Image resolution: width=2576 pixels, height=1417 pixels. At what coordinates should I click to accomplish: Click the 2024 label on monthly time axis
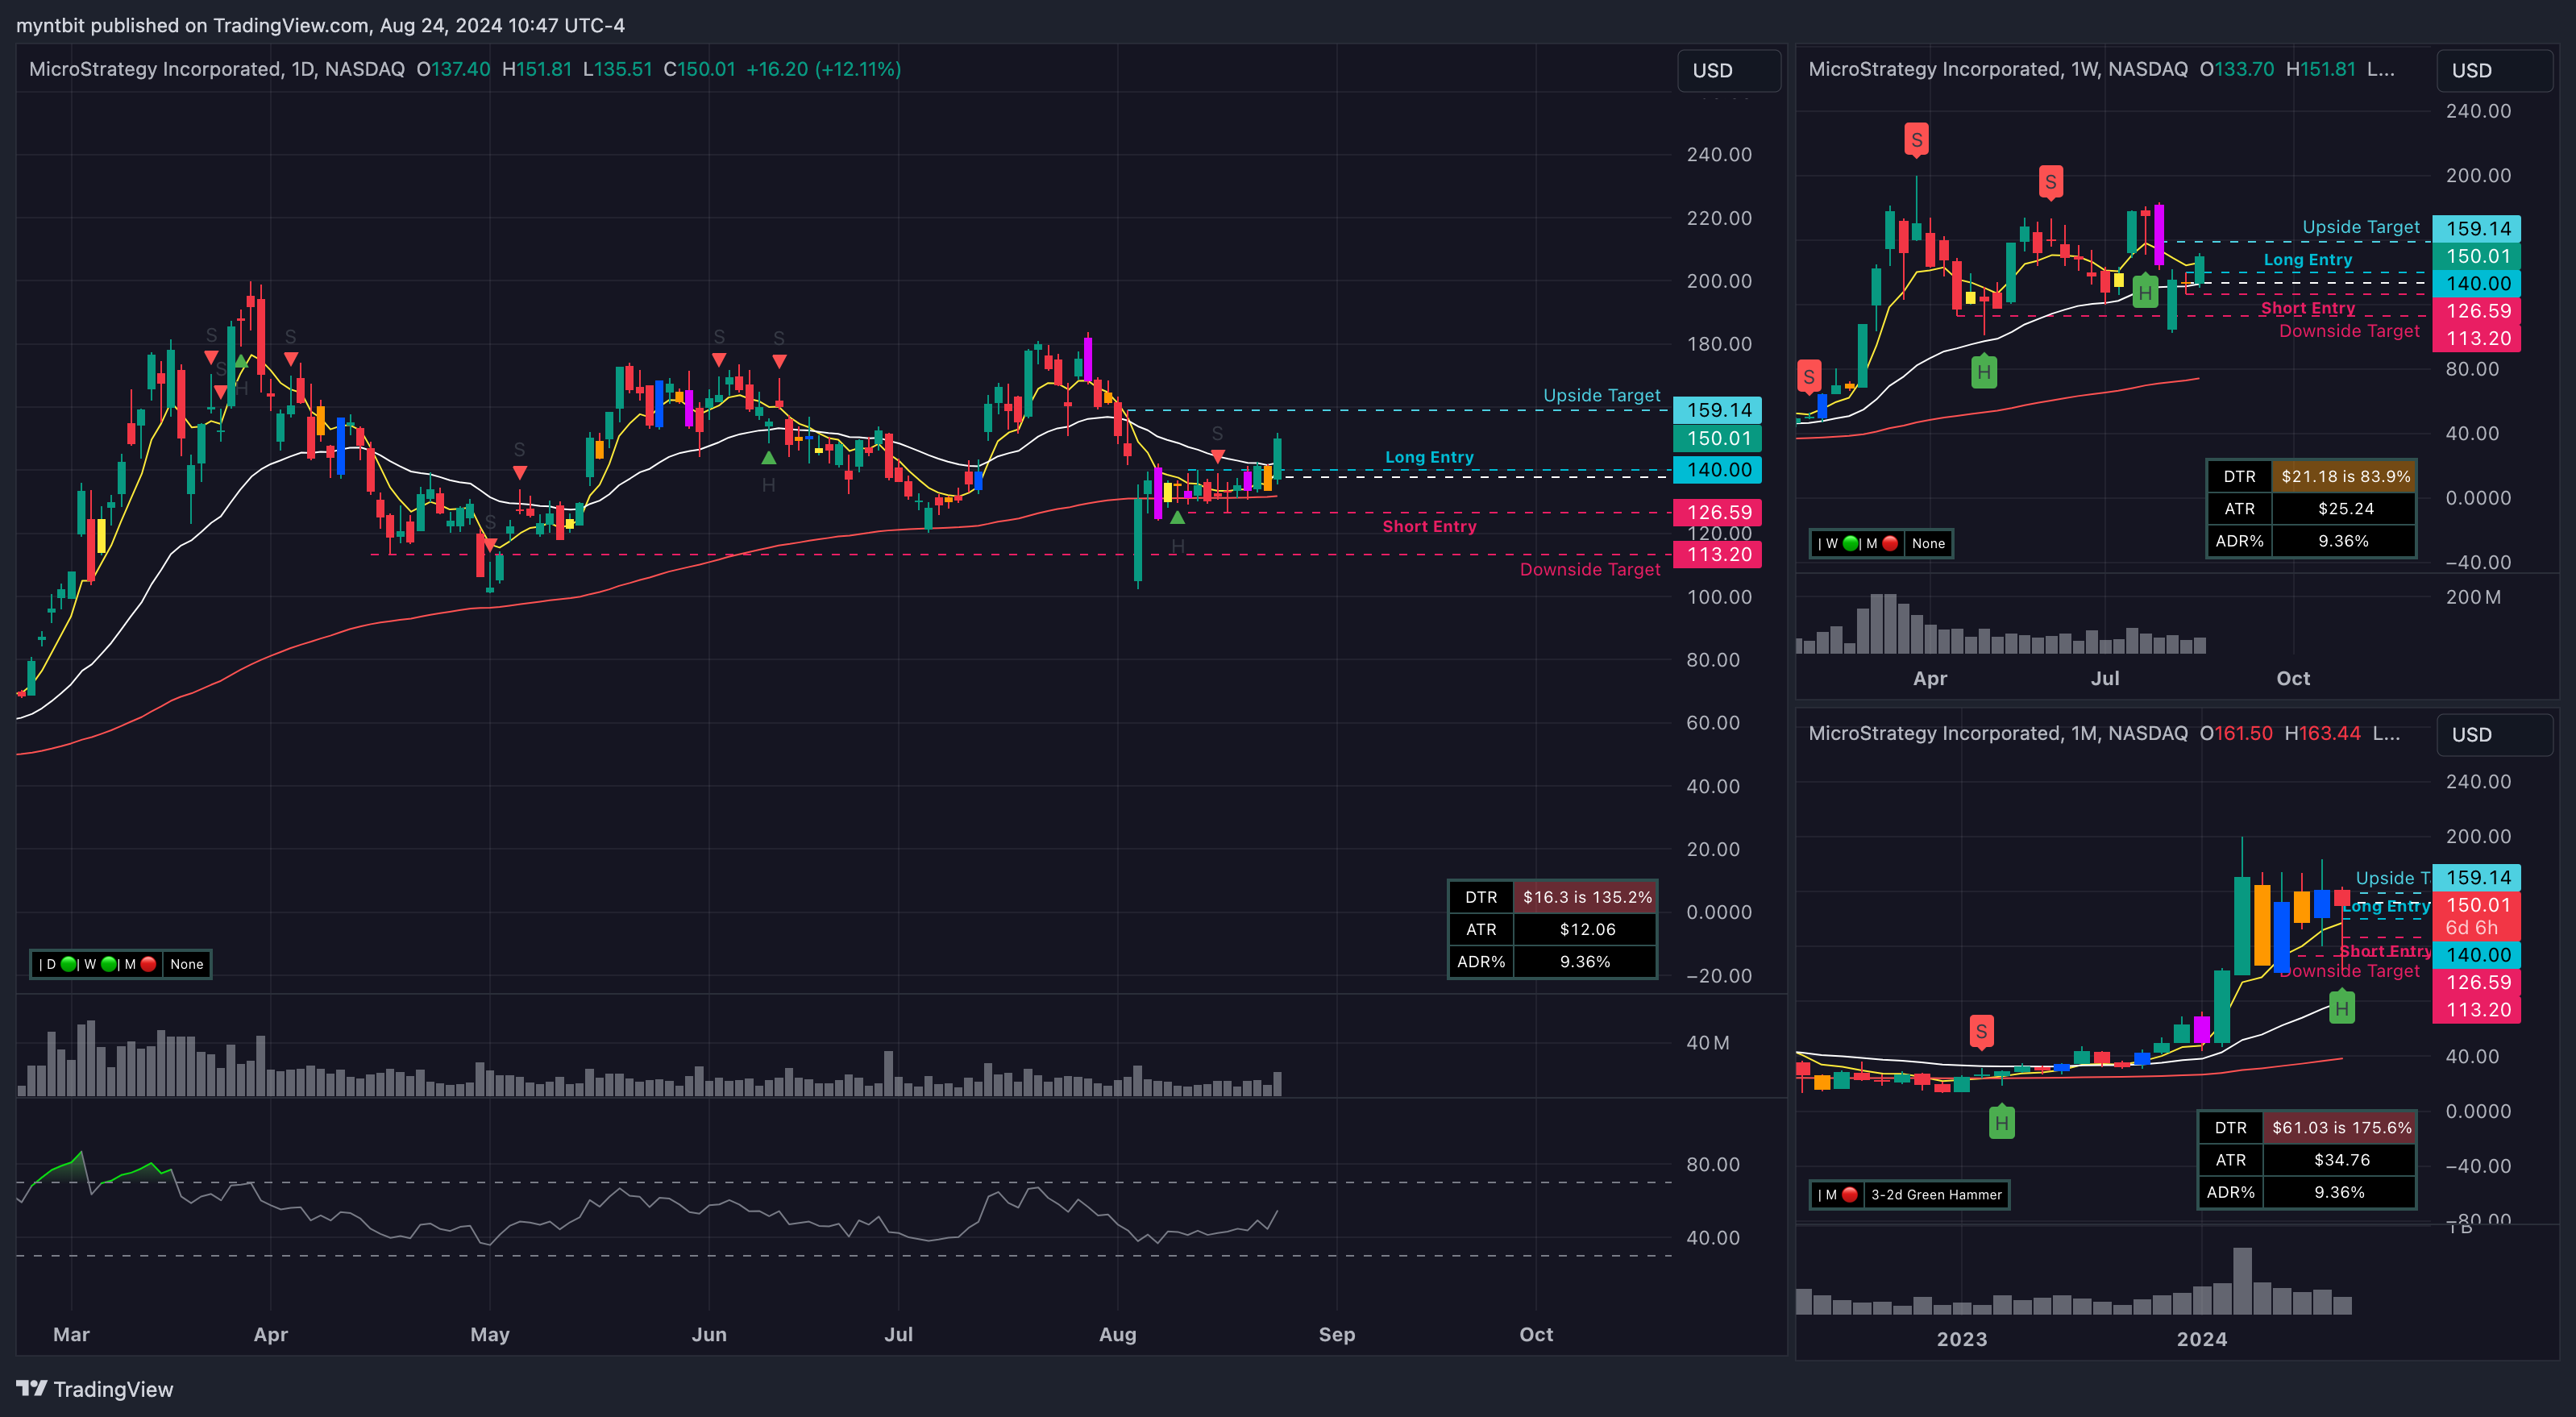point(2201,1339)
